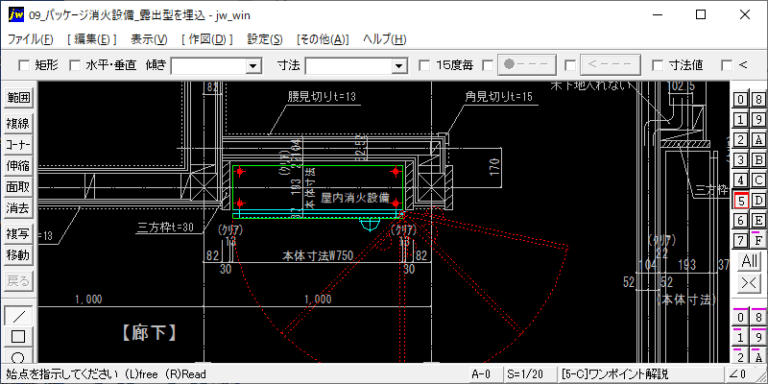The image size is (768, 384).
Task: Click the 複線 button
Action: point(18,123)
